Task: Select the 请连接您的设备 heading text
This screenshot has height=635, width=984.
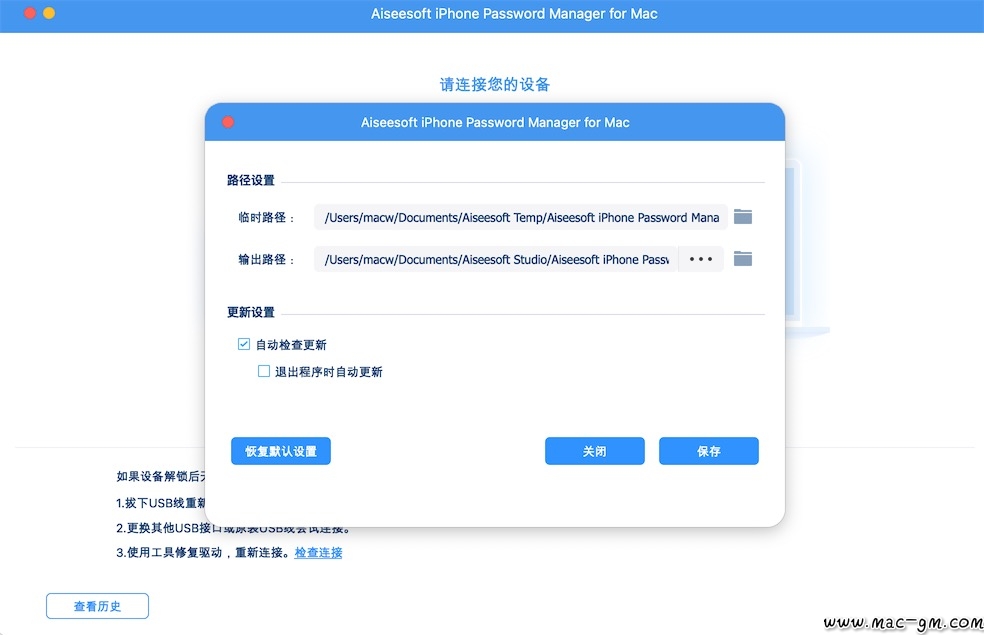Action: coord(495,84)
